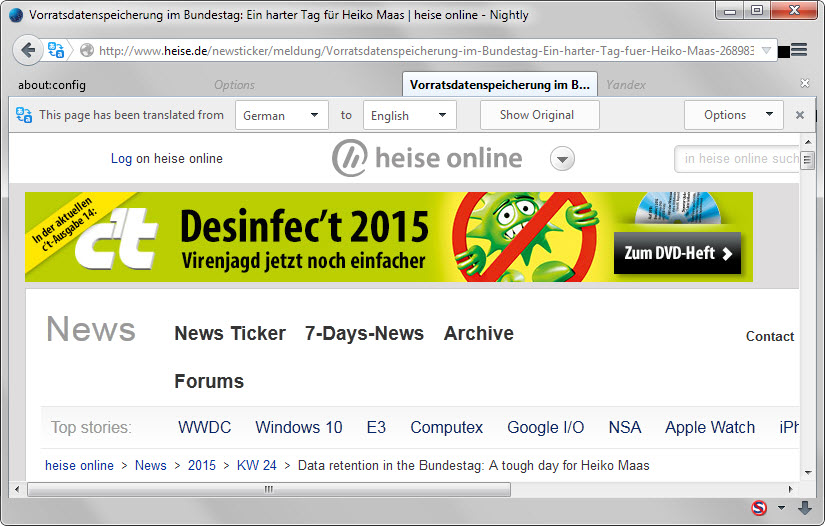Click the heise online breadcrumb link
This screenshot has width=825, height=526.
coord(79,466)
